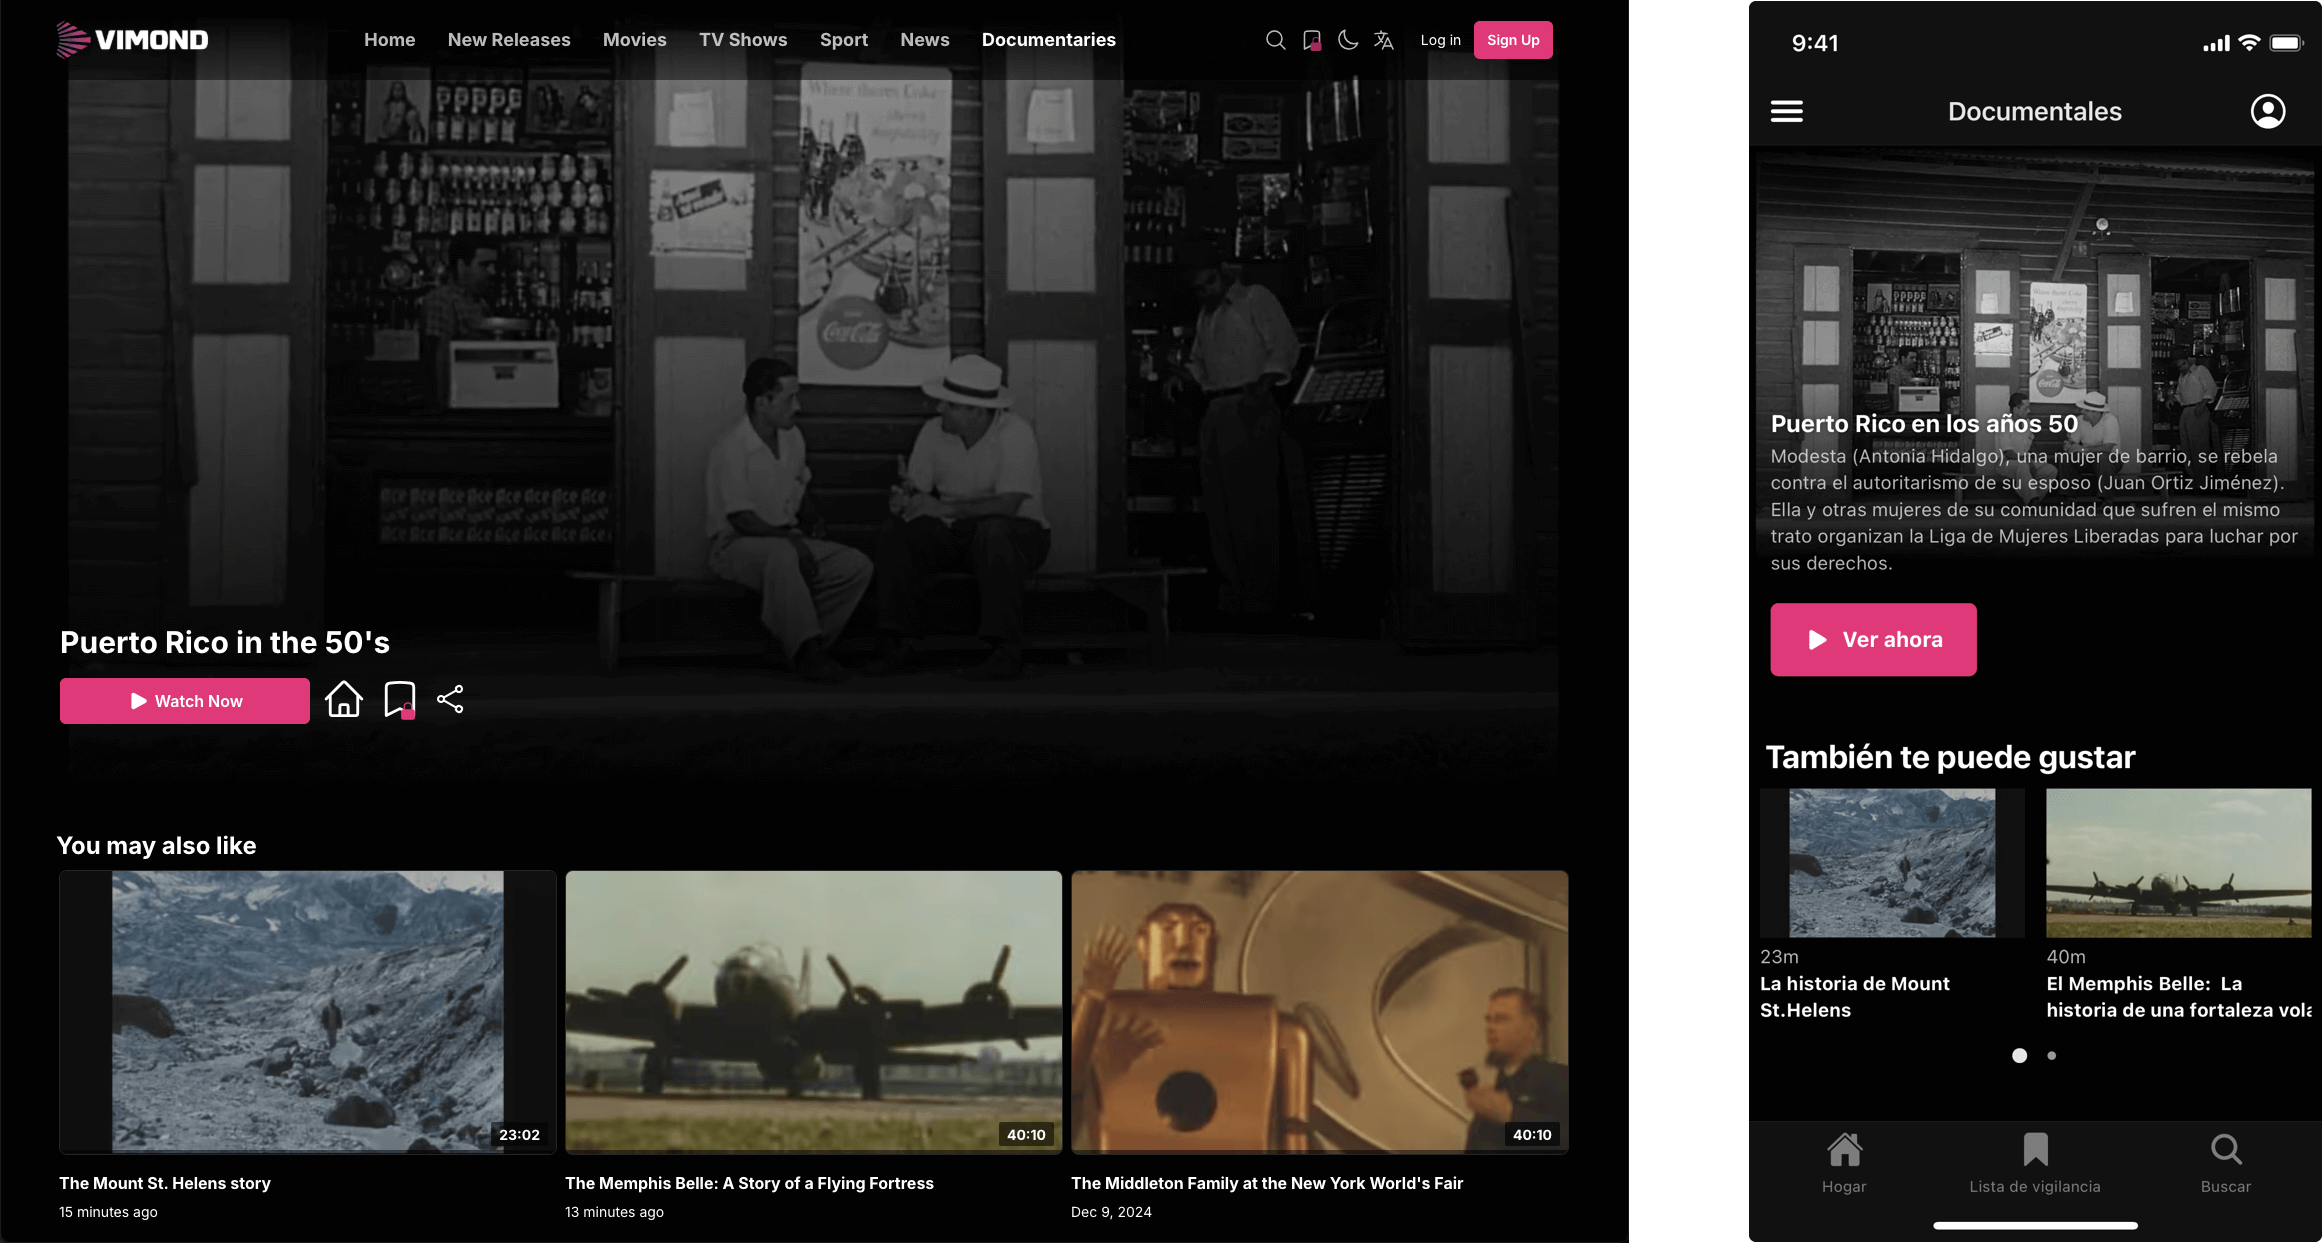Click the Log in link
Image resolution: width=2322 pixels, height=1243 pixels.
coord(1440,40)
